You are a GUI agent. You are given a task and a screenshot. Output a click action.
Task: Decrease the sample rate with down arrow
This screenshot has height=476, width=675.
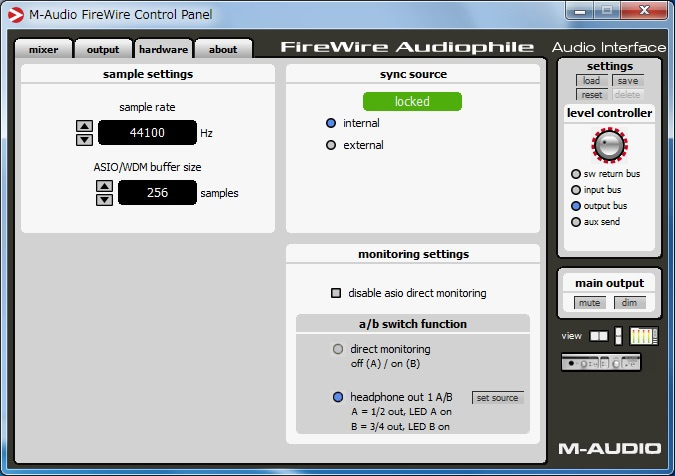84,140
